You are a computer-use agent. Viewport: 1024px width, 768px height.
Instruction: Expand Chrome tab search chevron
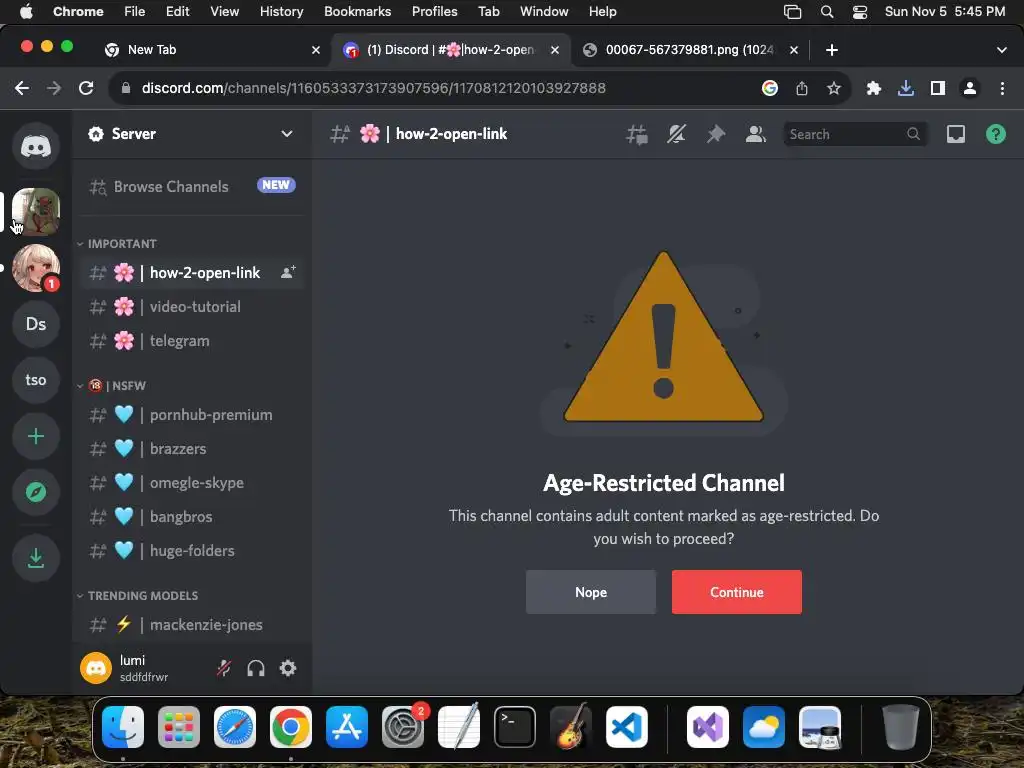(x=1001, y=50)
